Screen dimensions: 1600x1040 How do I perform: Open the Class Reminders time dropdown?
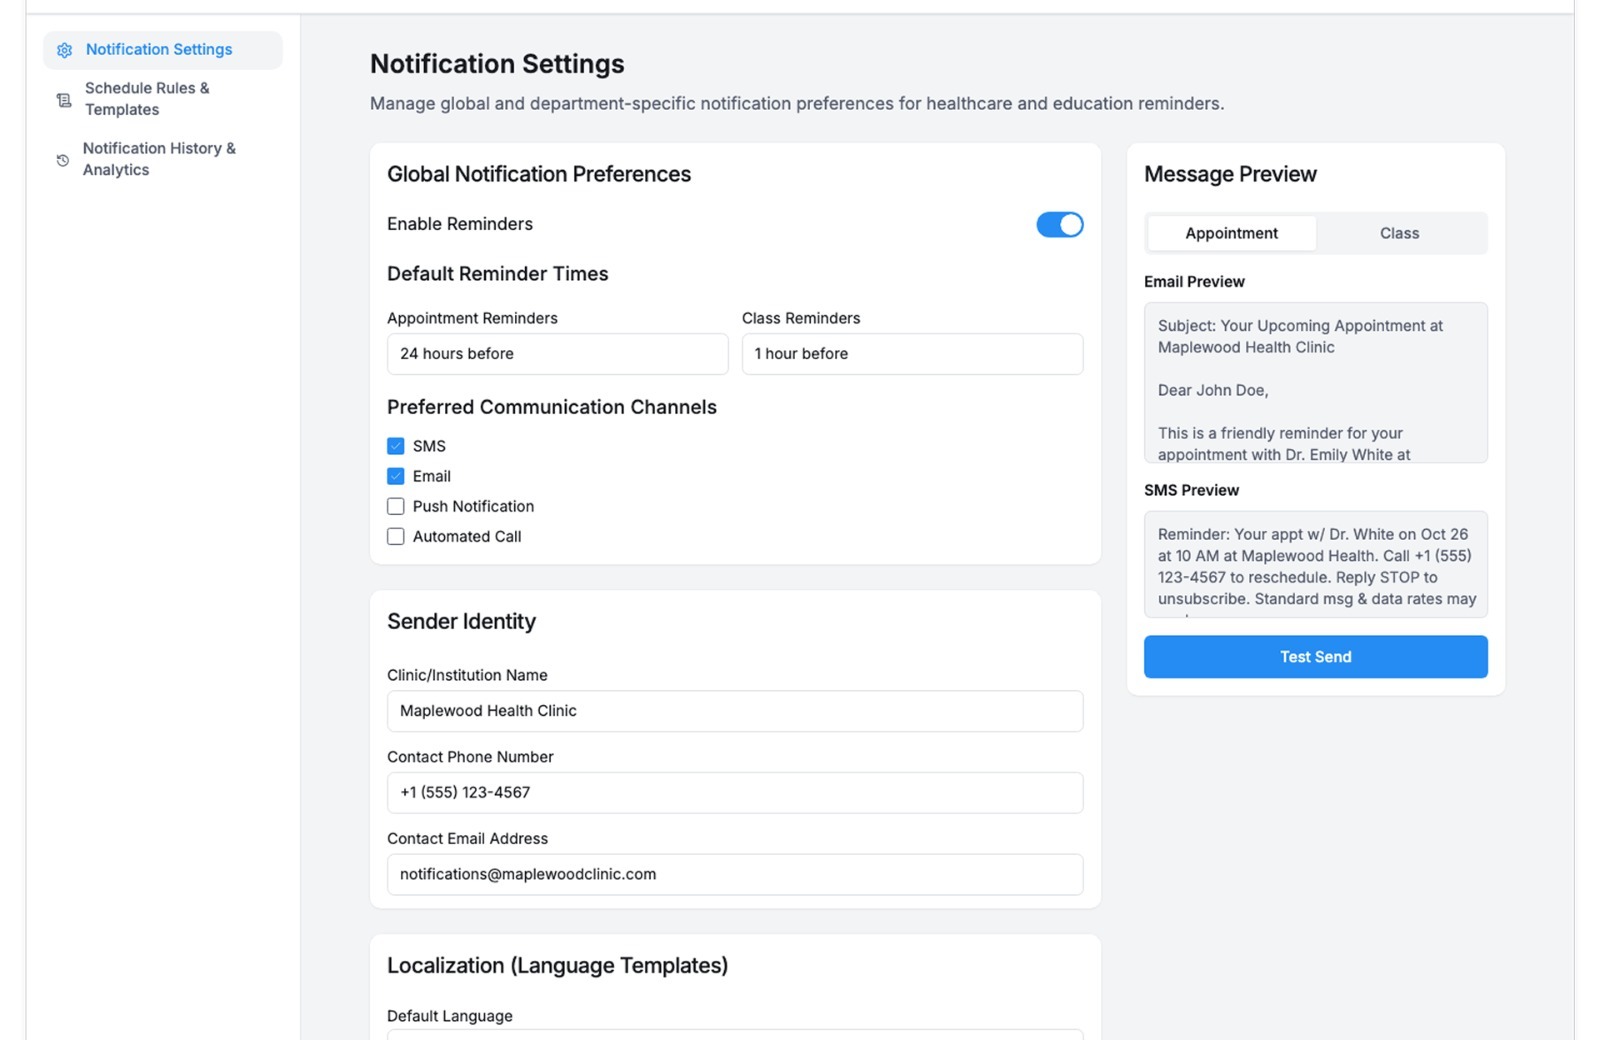click(912, 354)
